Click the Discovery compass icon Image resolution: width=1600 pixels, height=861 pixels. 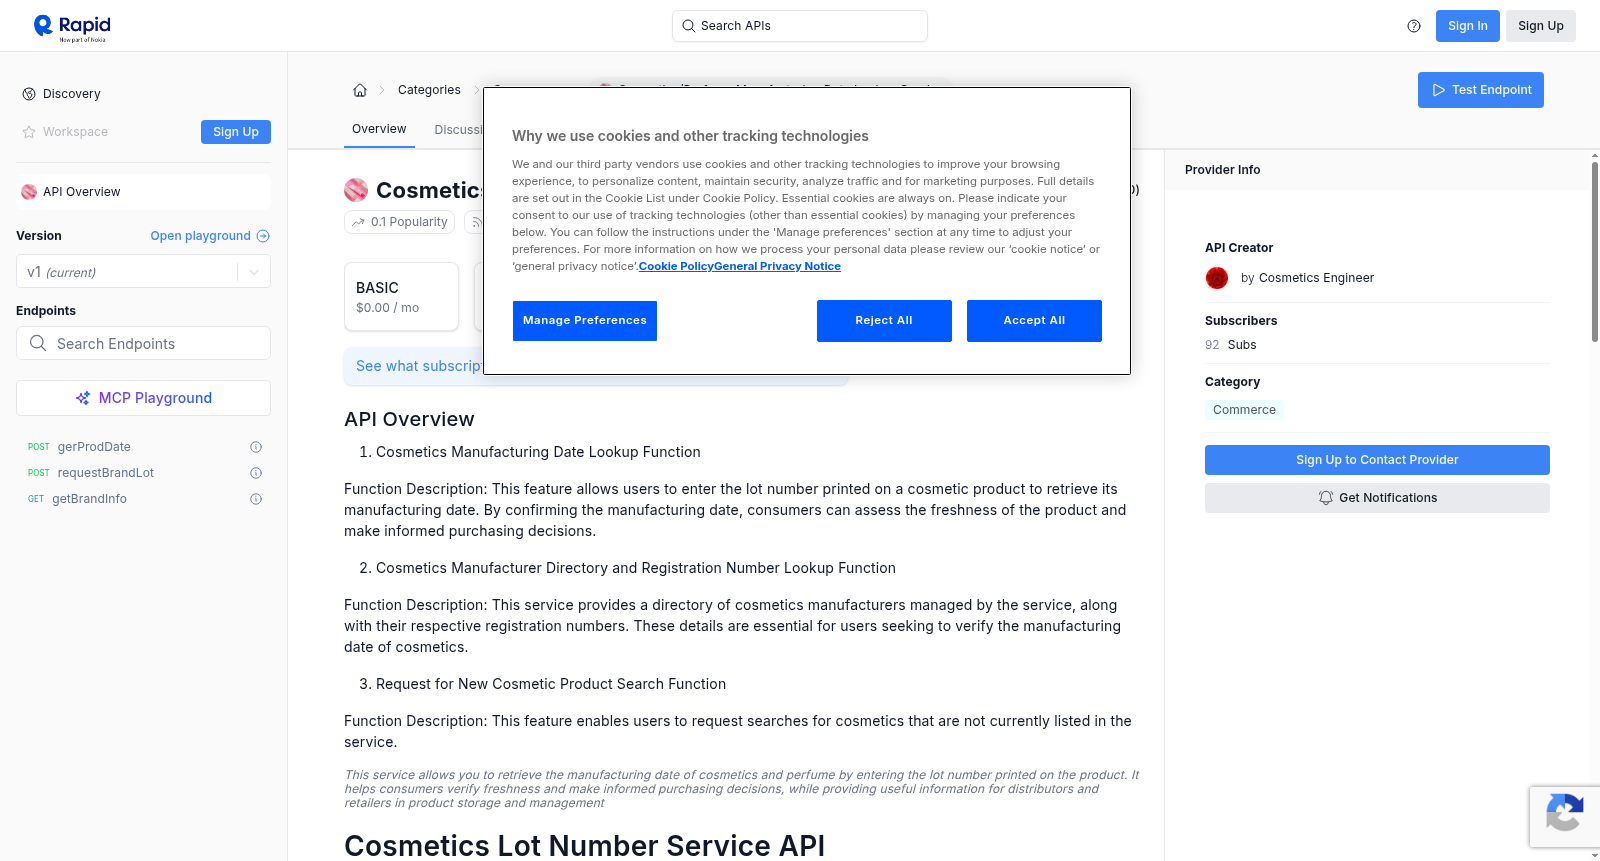[29, 94]
